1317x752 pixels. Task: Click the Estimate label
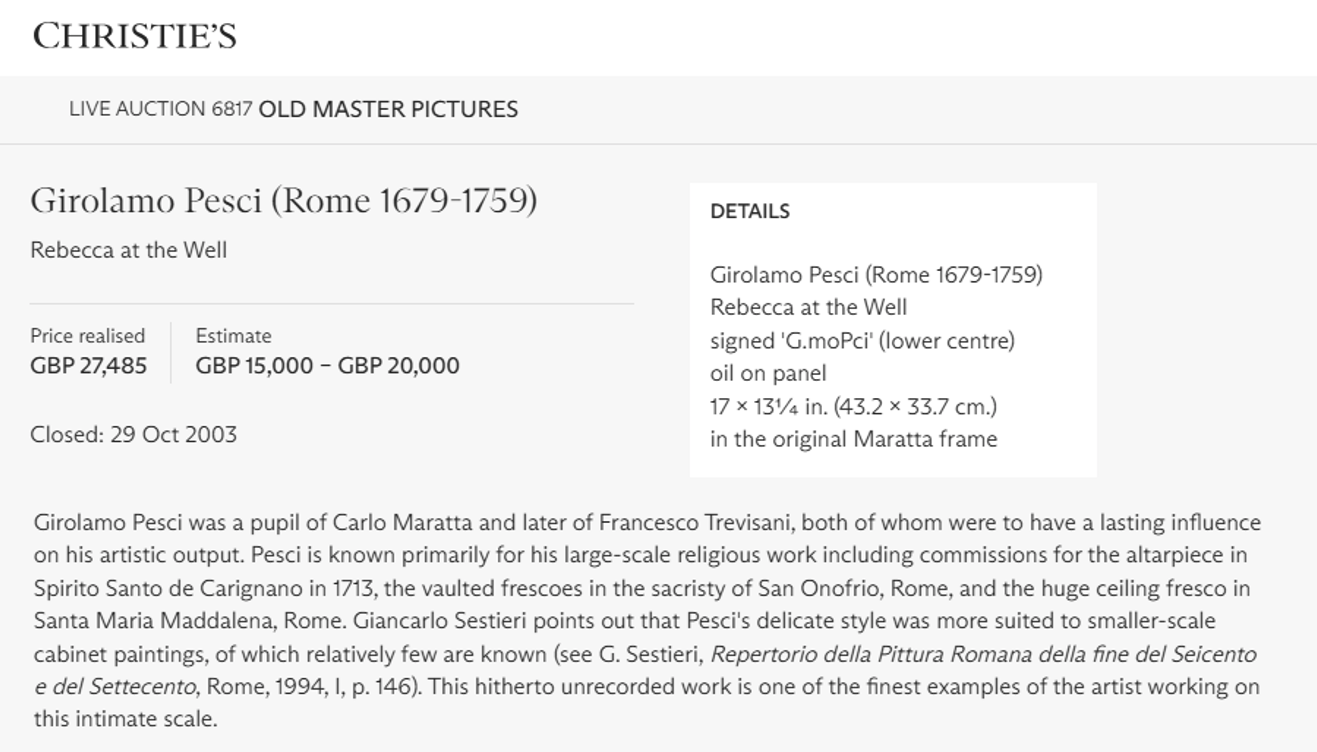click(x=233, y=336)
